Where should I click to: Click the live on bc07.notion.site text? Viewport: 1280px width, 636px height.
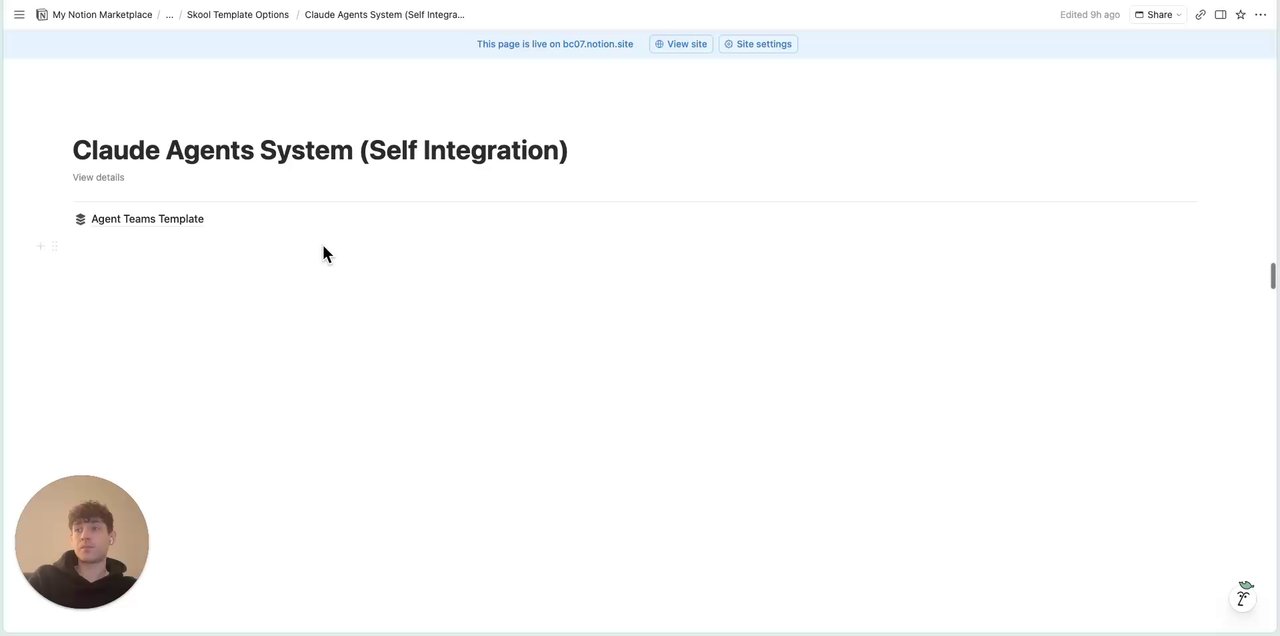tap(555, 44)
